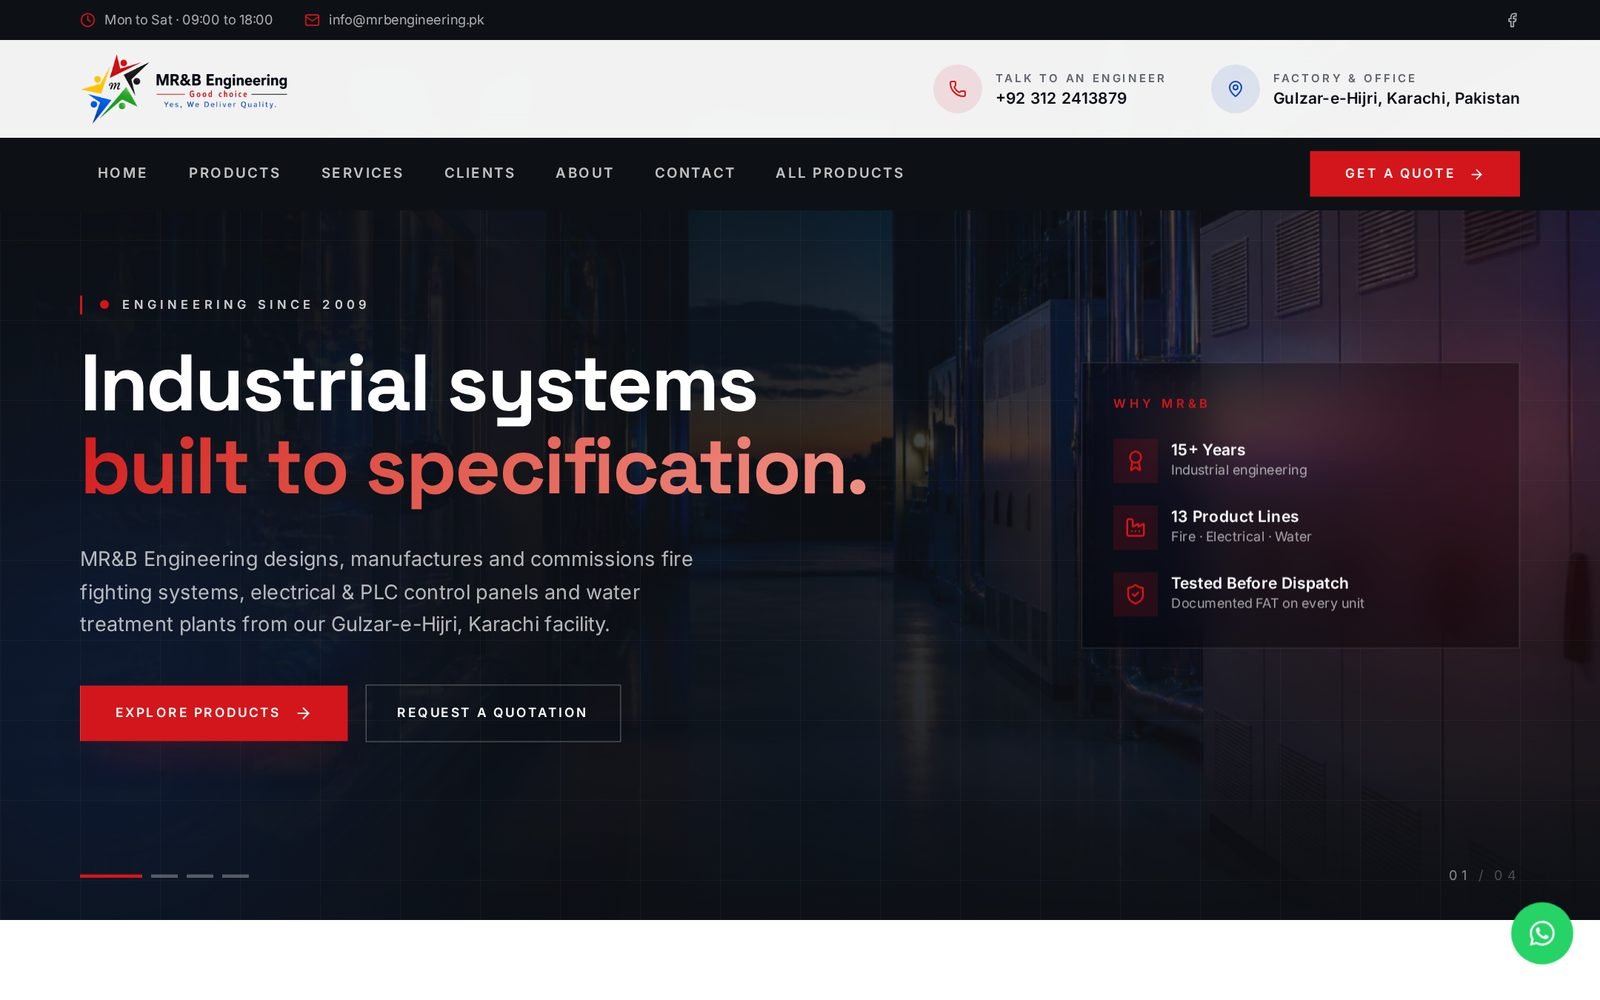Viewport: 1600px width, 1000px height.
Task: Open the Services menu item
Action: [x=362, y=173]
